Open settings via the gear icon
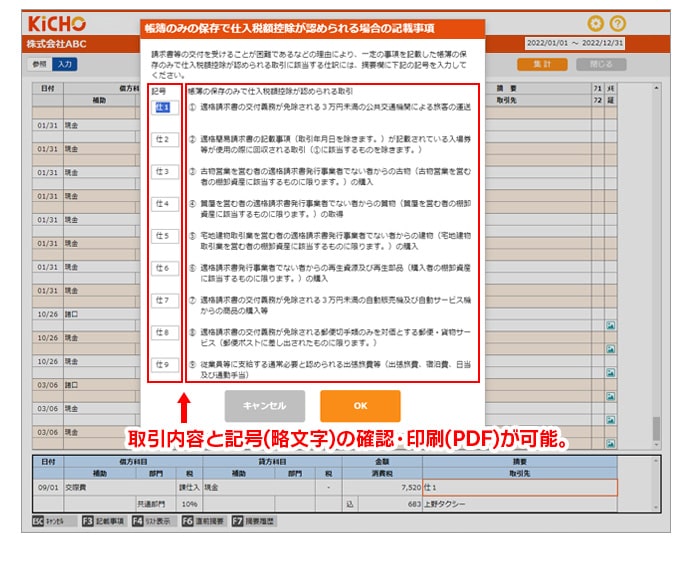693x563 pixels. click(x=595, y=23)
